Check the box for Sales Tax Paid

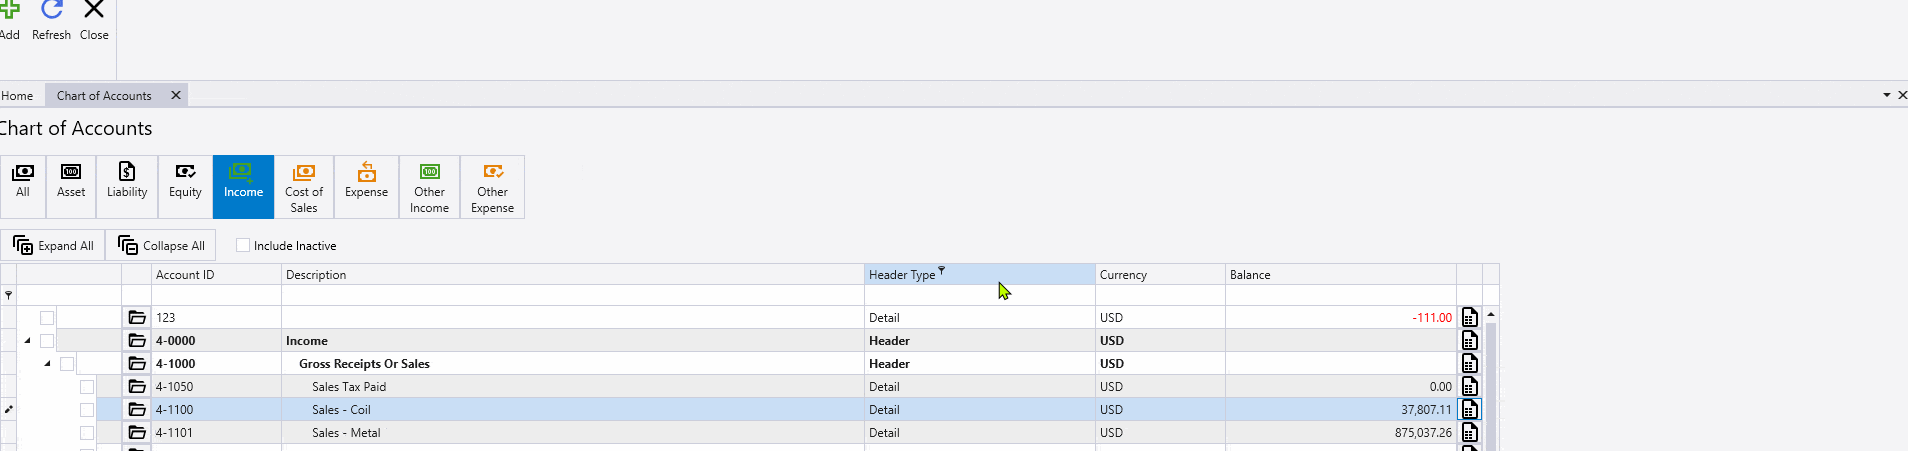point(87,387)
